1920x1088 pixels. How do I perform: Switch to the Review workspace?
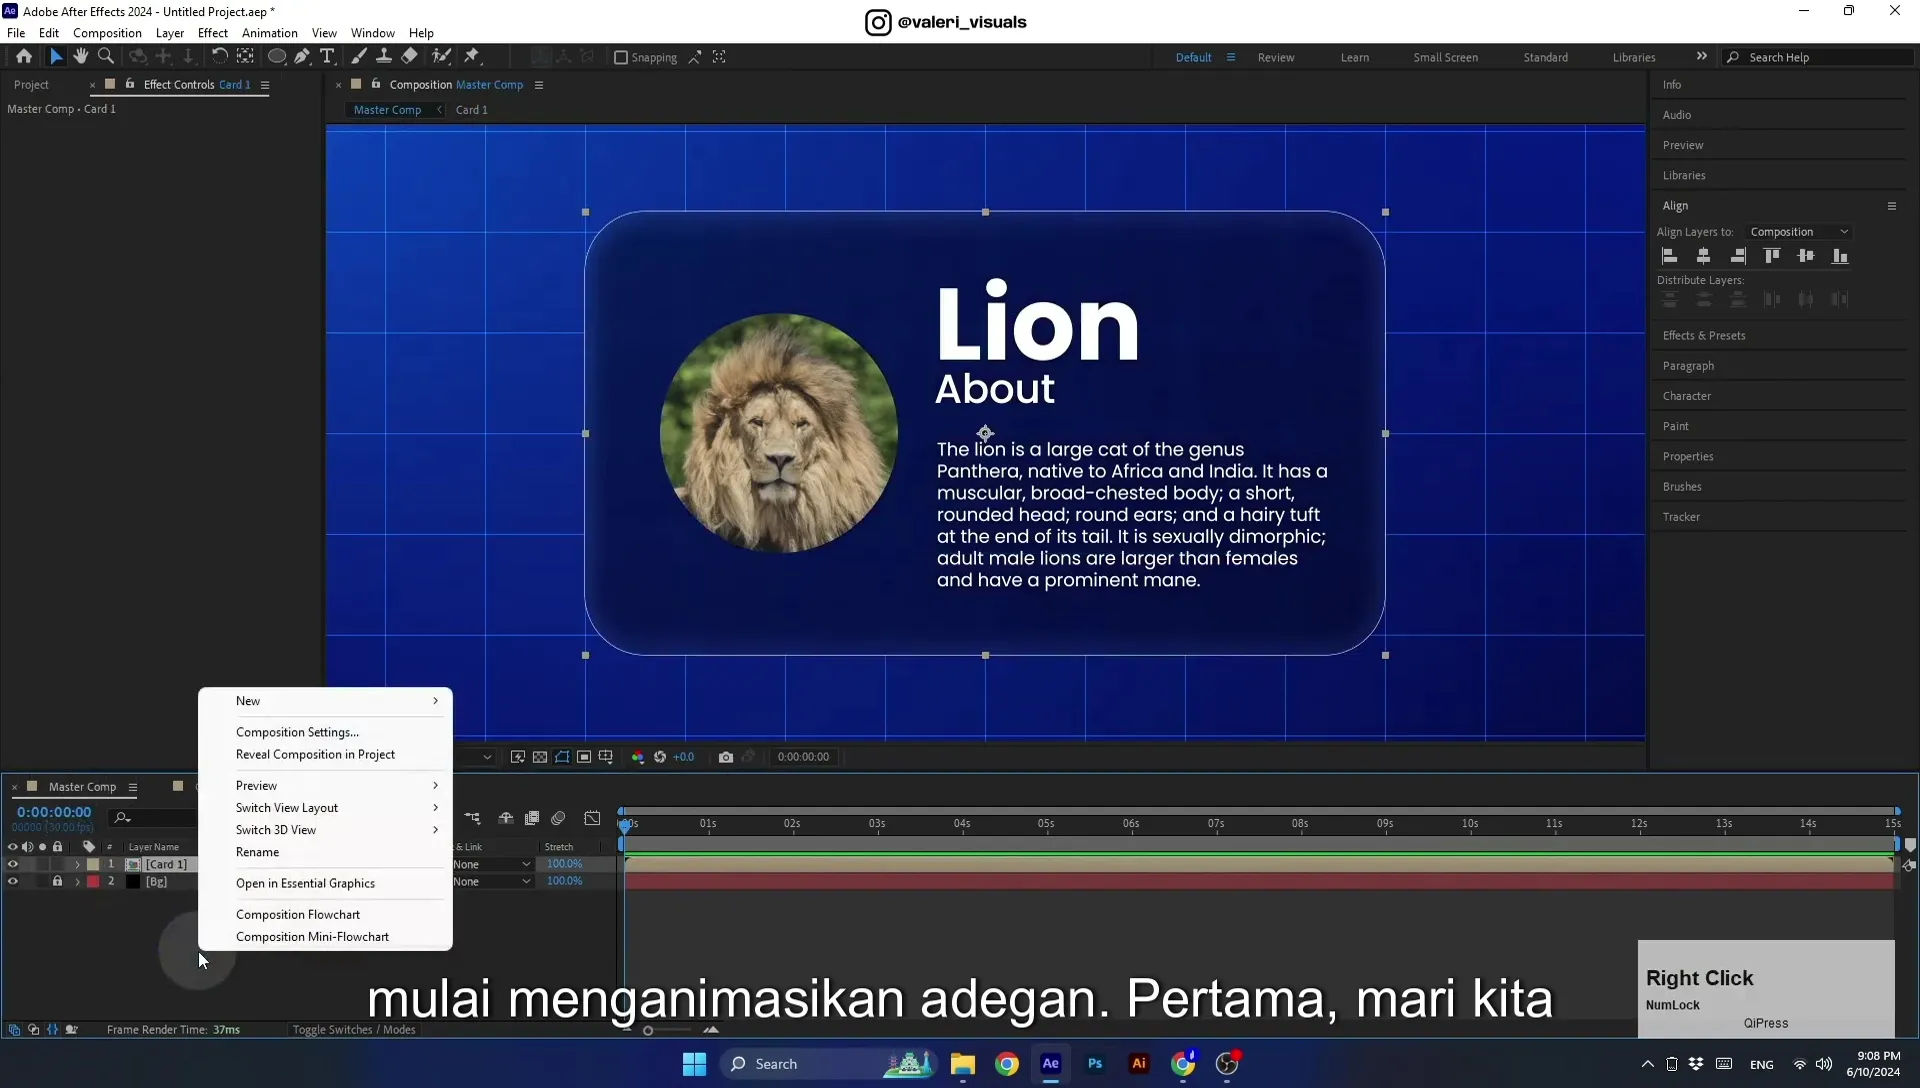[1275, 58]
